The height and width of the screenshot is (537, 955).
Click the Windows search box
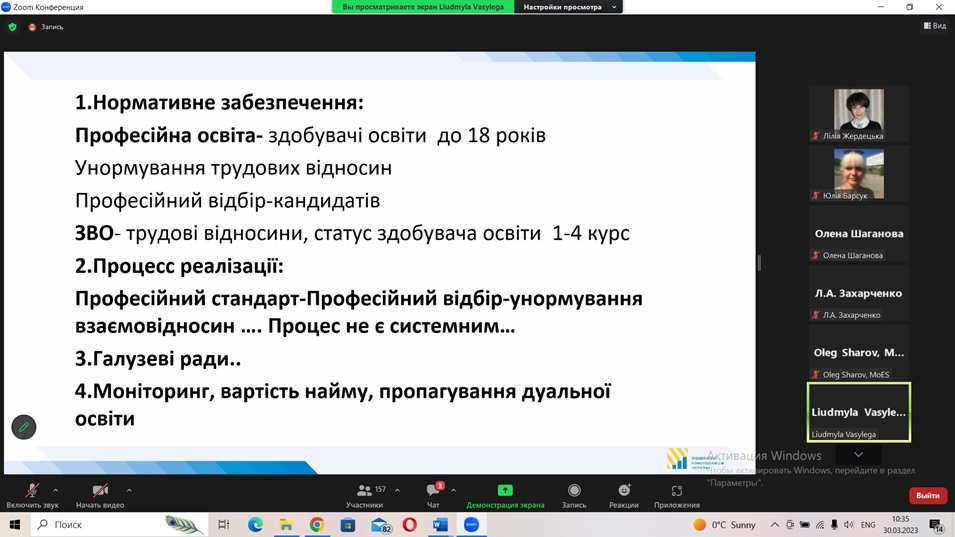click(119, 524)
